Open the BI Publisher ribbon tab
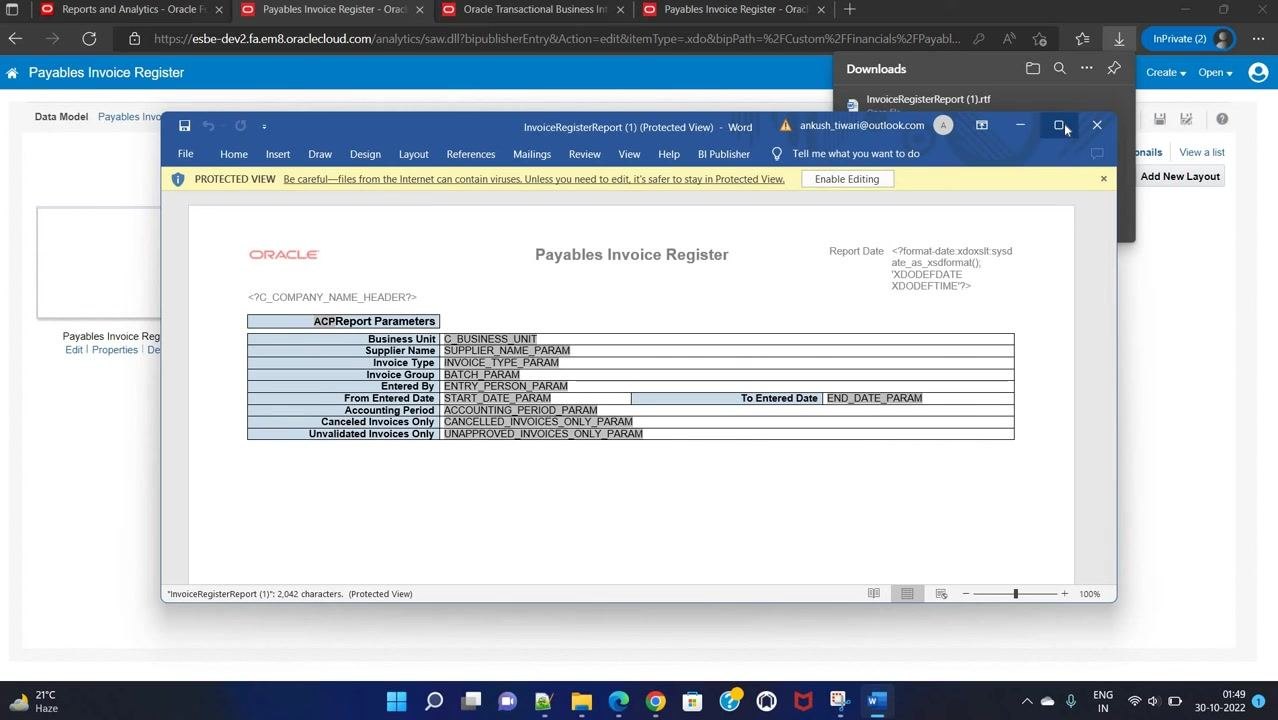The height and width of the screenshot is (720, 1278). [x=724, y=154]
